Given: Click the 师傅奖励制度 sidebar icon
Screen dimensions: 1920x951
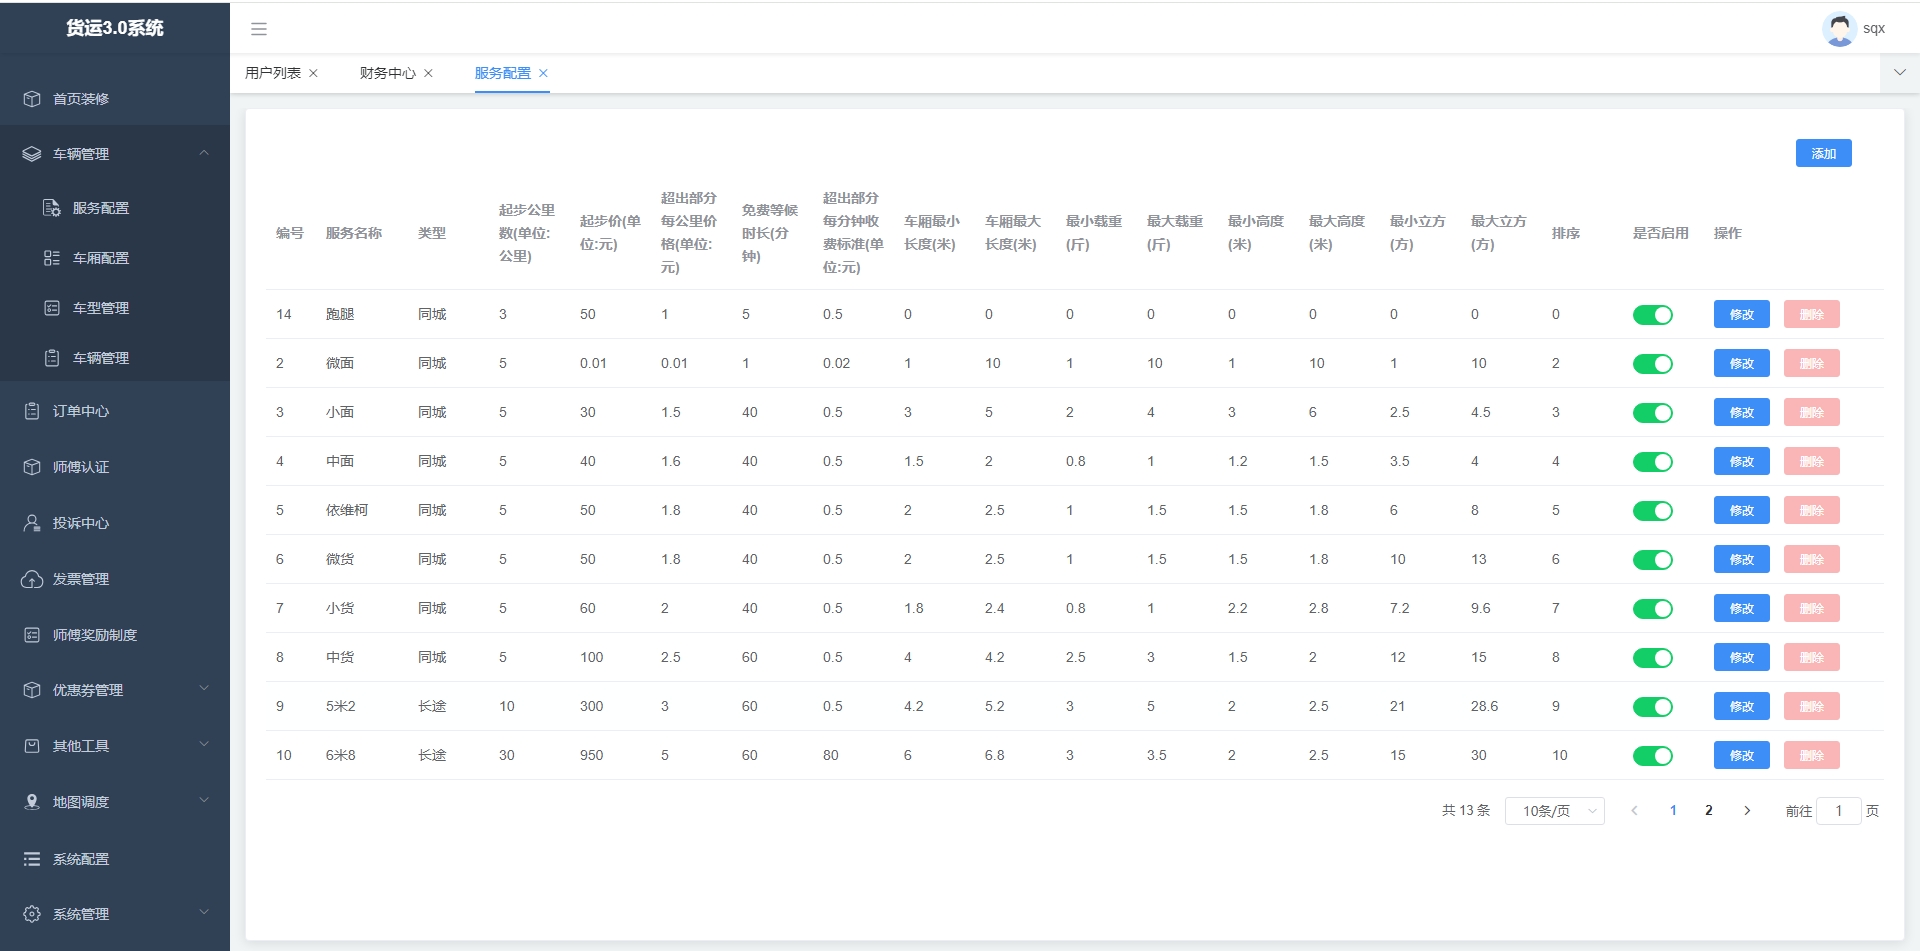Looking at the screenshot, I should [32, 635].
